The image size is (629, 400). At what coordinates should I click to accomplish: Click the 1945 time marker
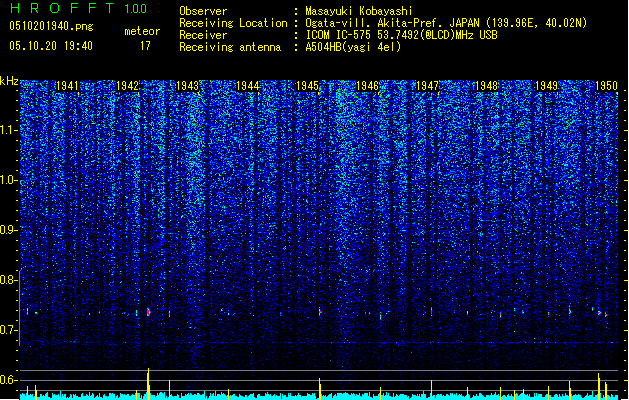pos(307,86)
